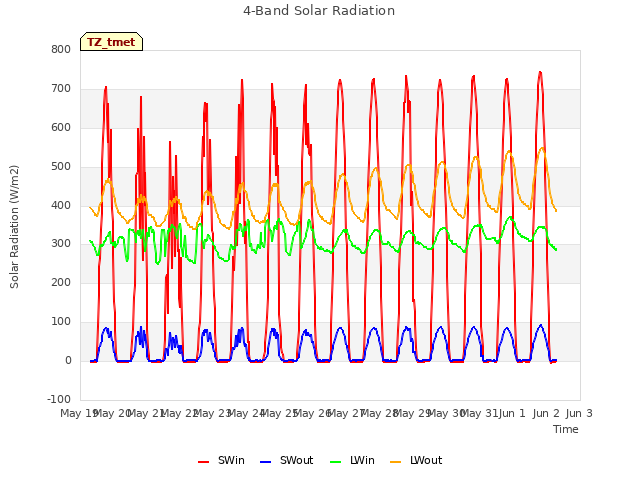The height and width of the screenshot is (480, 640).
Task: Click the 300 y-axis tick label
Action: tap(61, 243)
